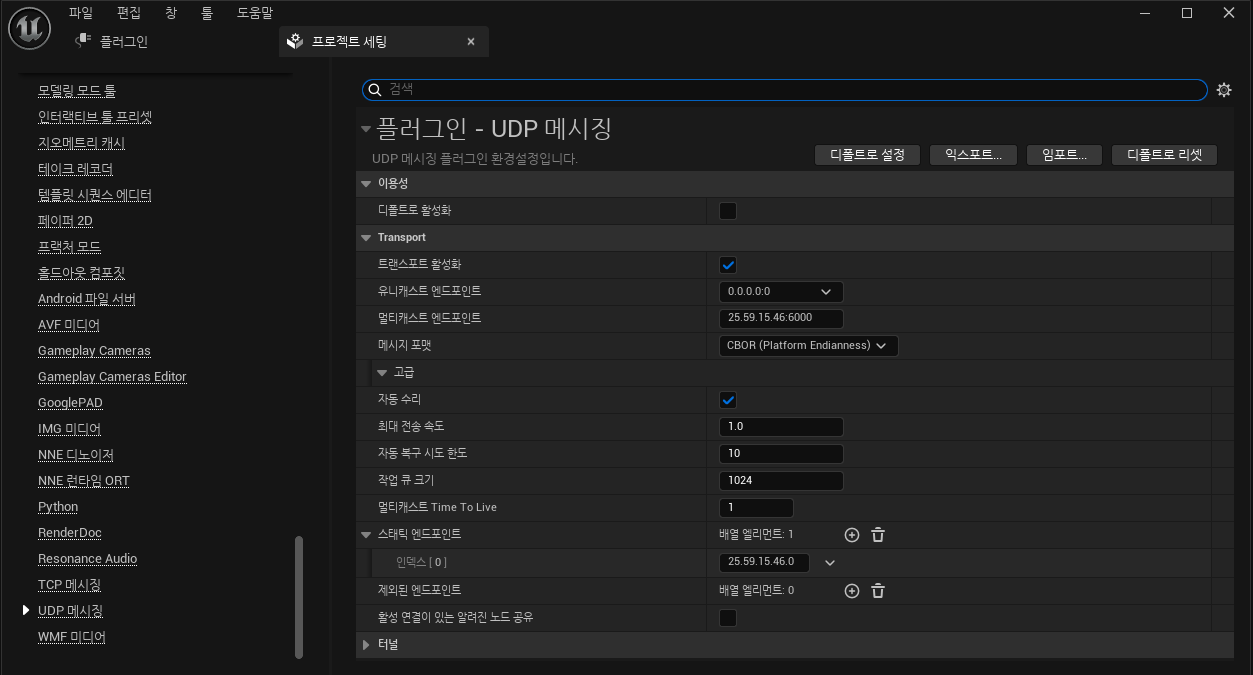Open the 파일 menu

[81, 13]
